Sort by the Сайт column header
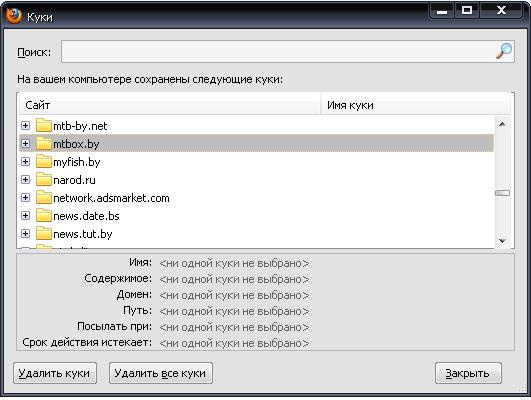 click(x=170, y=105)
